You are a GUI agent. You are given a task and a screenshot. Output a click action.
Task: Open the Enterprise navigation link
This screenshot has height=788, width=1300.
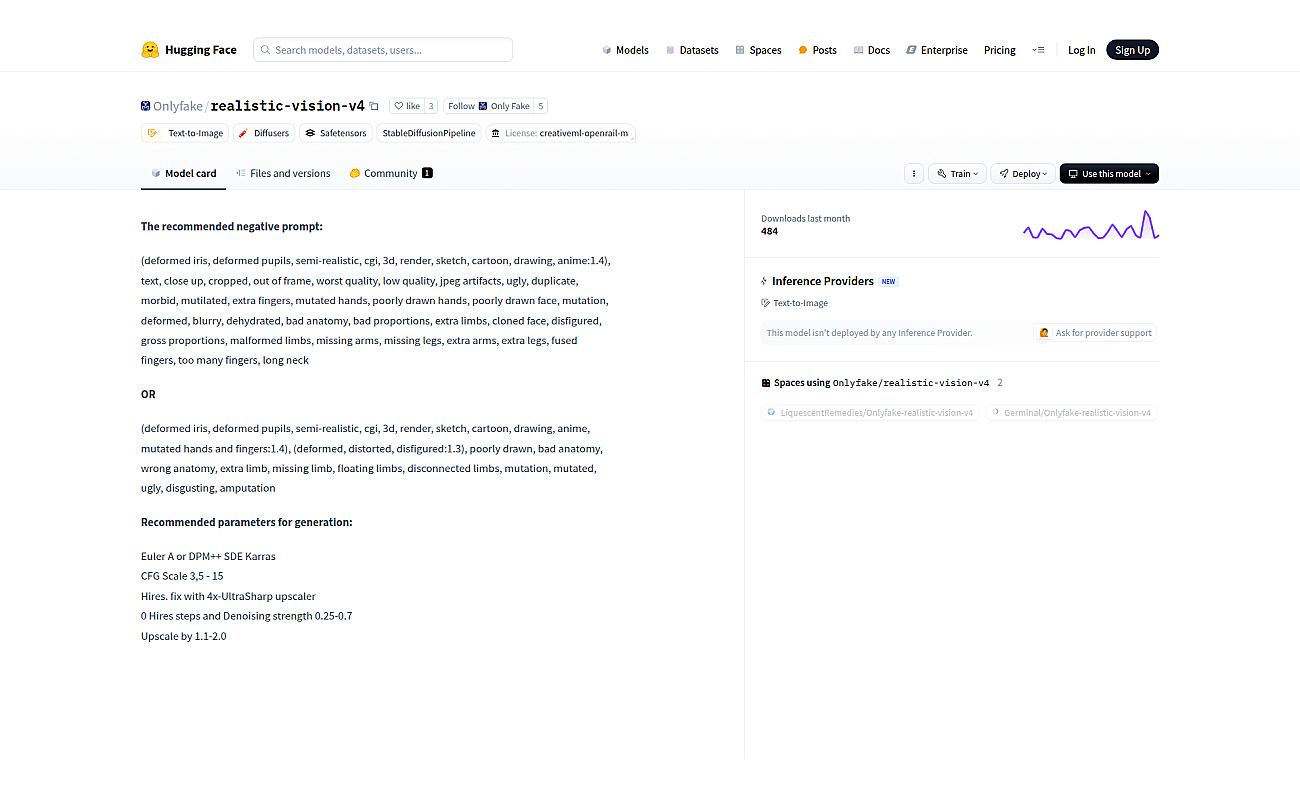coord(937,50)
